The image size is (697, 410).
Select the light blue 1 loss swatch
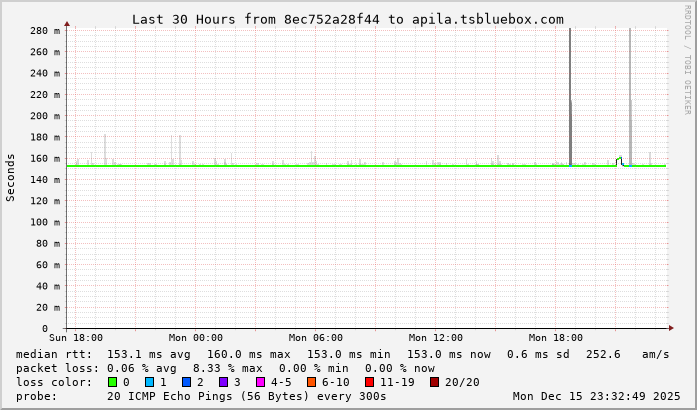[149, 382]
